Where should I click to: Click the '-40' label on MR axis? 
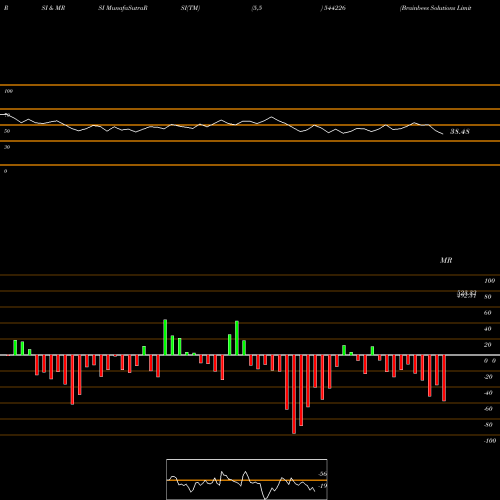[x=488, y=393]
